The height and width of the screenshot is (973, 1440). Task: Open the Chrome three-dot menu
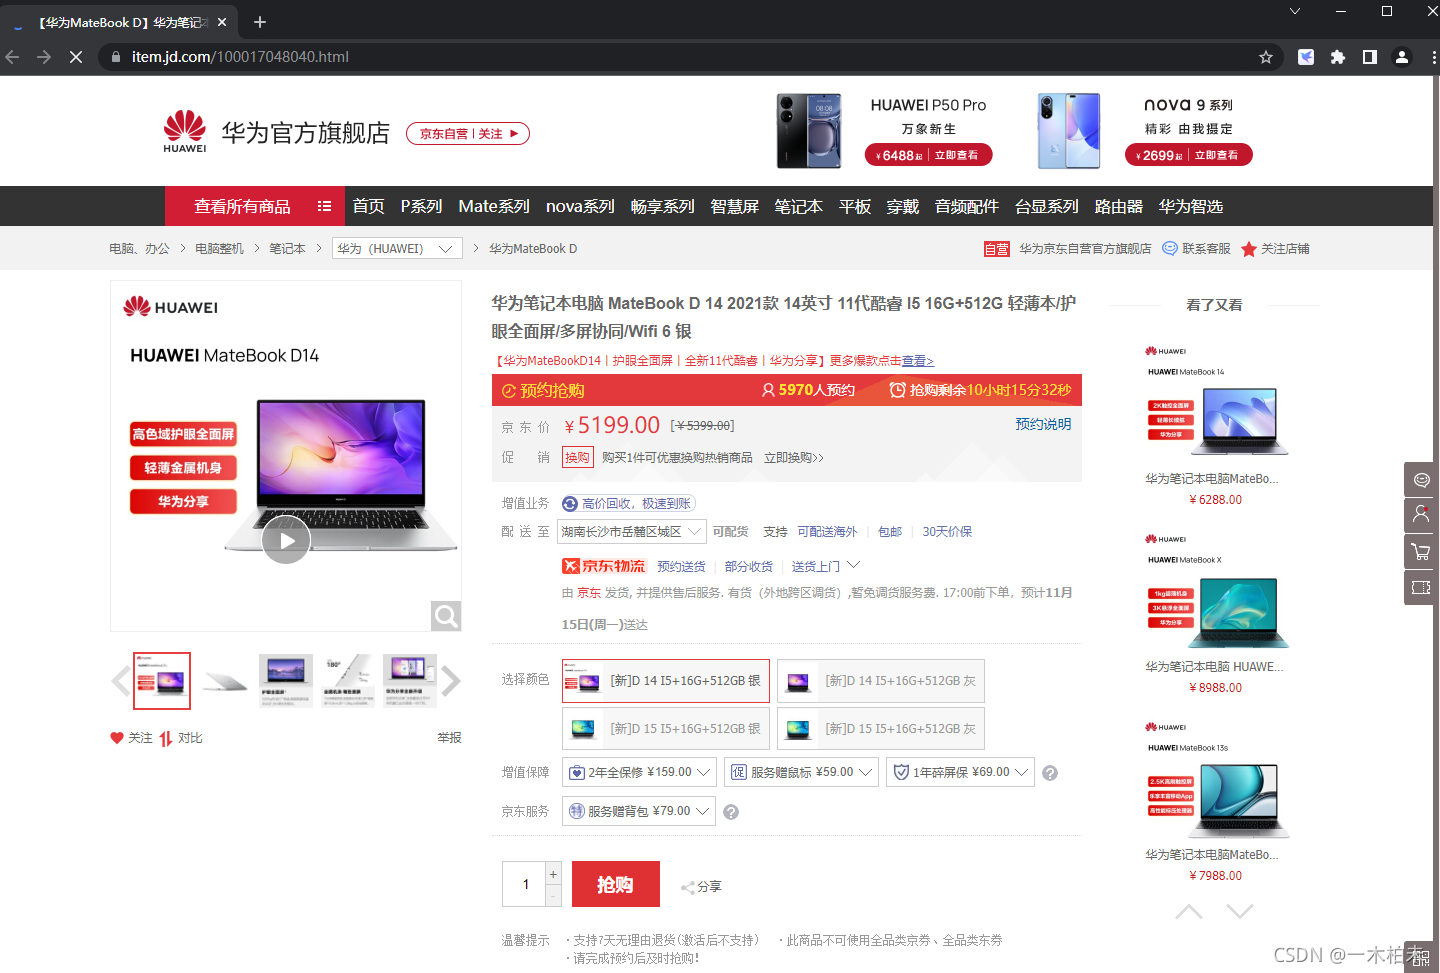[x=1433, y=57]
